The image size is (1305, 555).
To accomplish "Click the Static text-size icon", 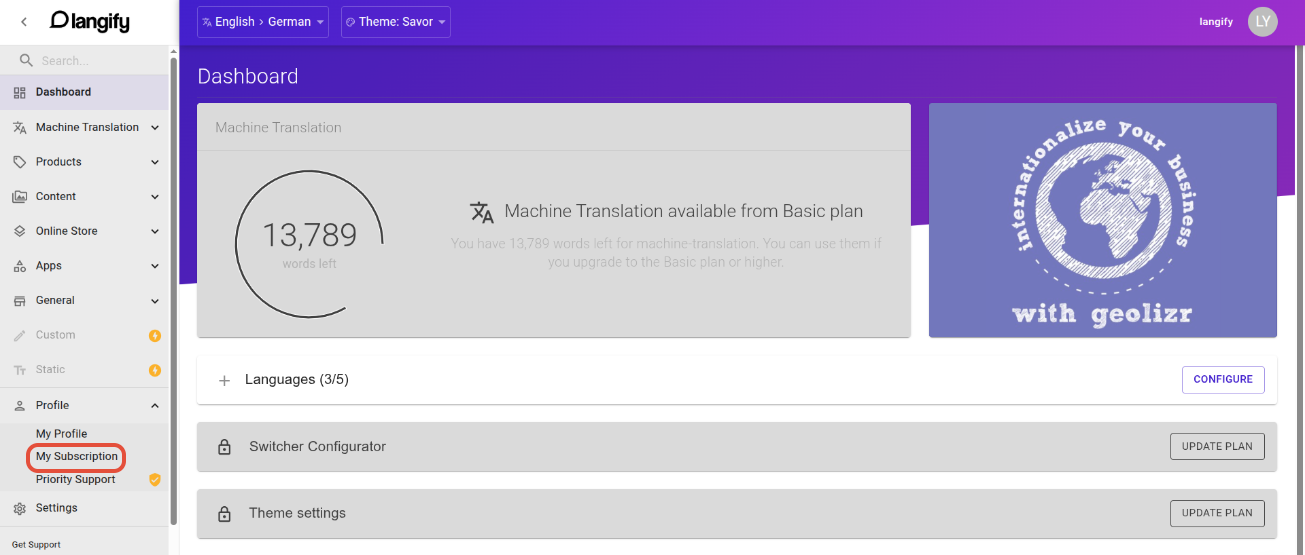I will point(19,370).
